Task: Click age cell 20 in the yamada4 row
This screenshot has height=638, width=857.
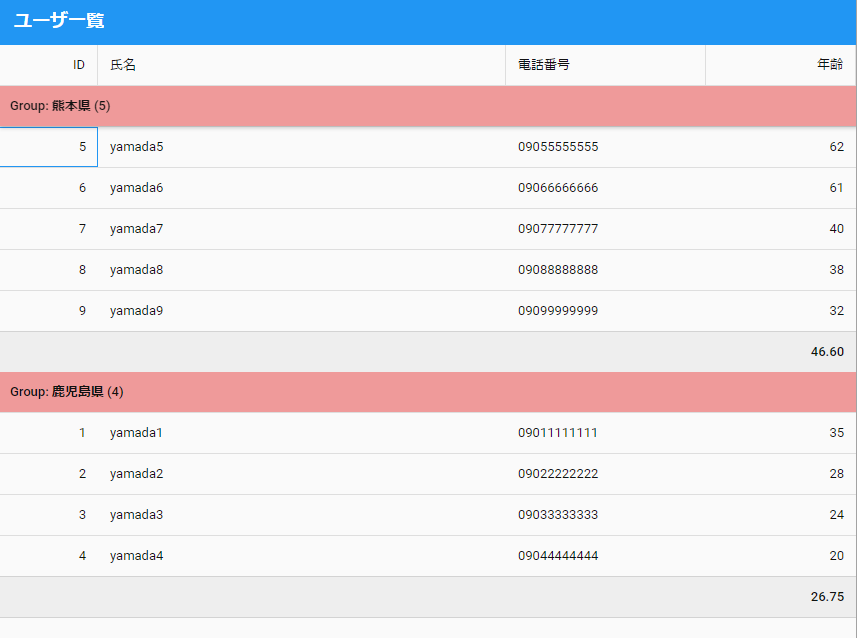Action: point(780,556)
